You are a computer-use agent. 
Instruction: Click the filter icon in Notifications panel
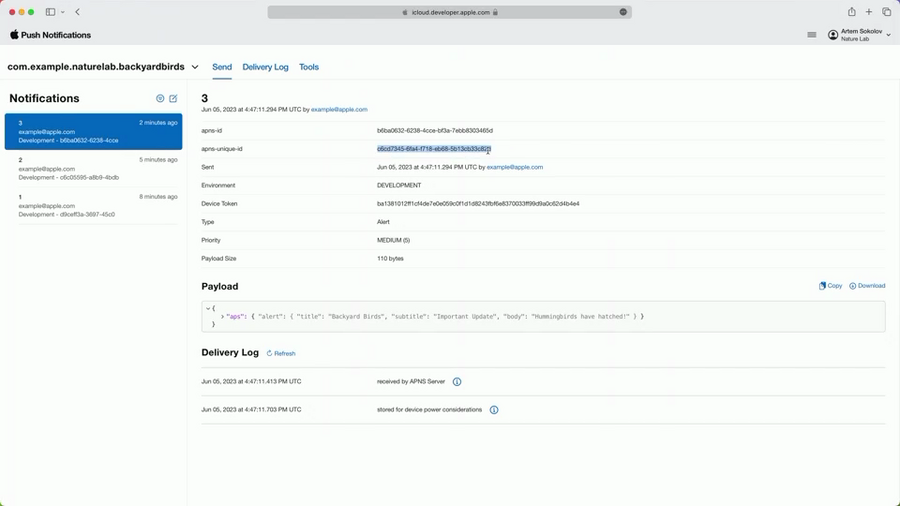click(x=160, y=99)
